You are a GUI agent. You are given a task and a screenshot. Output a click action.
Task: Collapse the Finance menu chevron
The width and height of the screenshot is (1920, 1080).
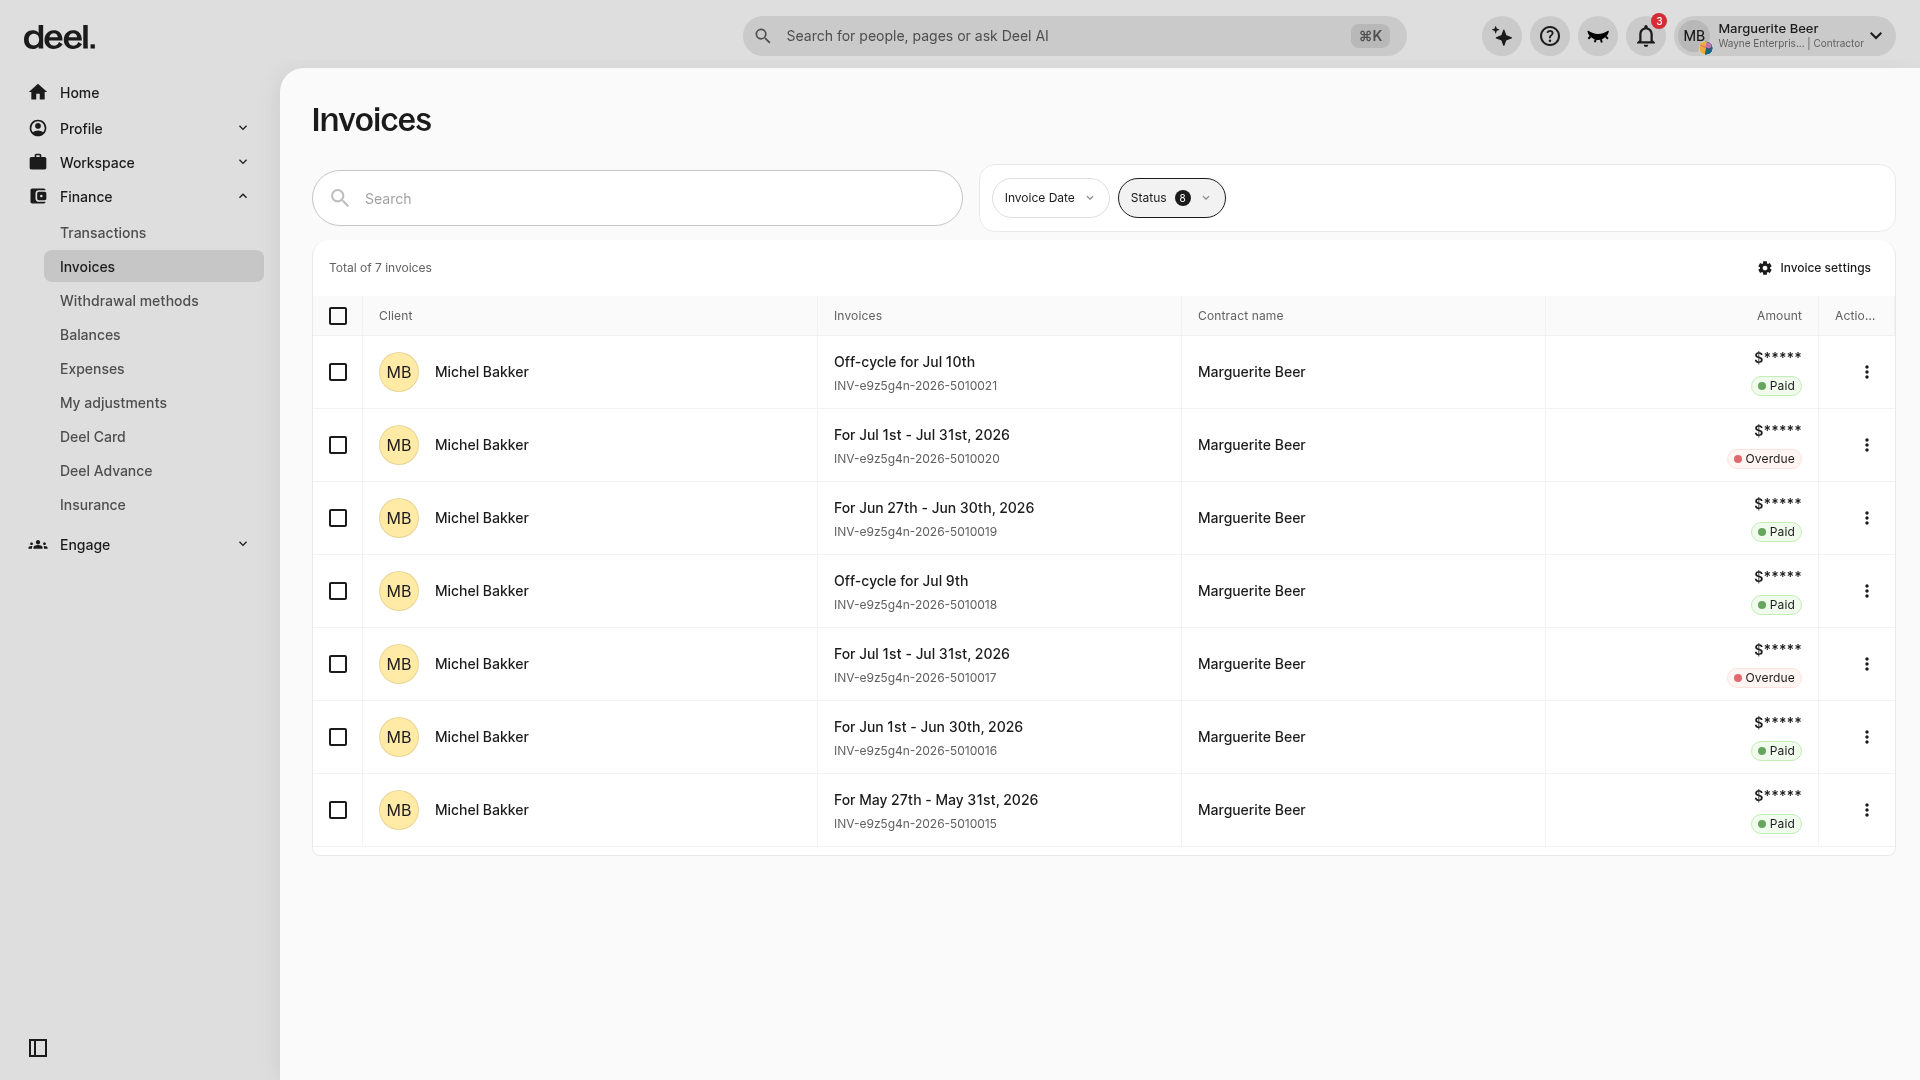(243, 196)
